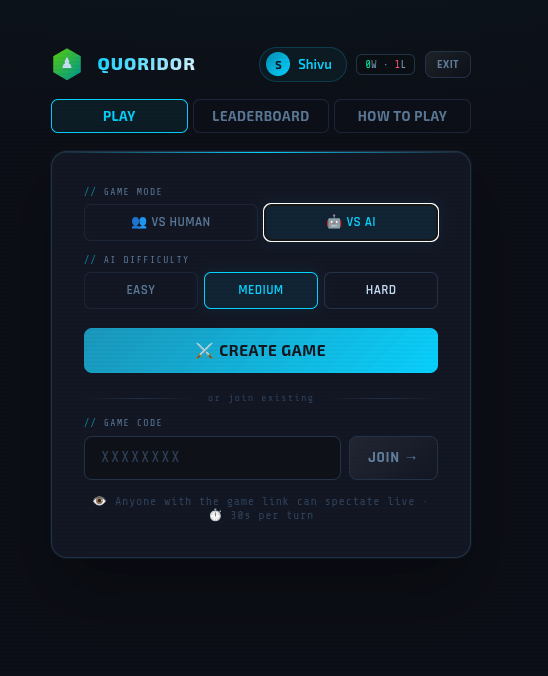Click the stopwatch timer icon

216,515
